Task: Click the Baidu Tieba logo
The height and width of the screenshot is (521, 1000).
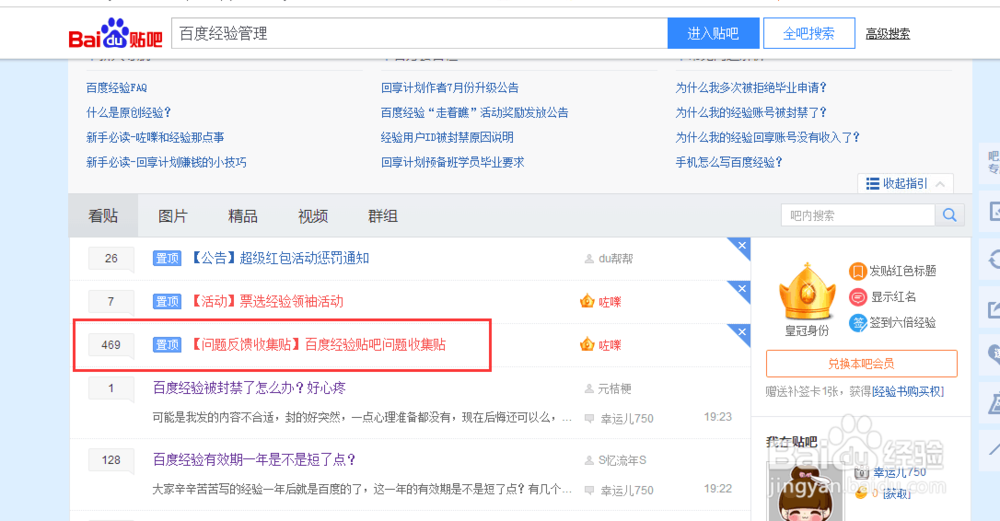Action: pyautogui.click(x=115, y=34)
